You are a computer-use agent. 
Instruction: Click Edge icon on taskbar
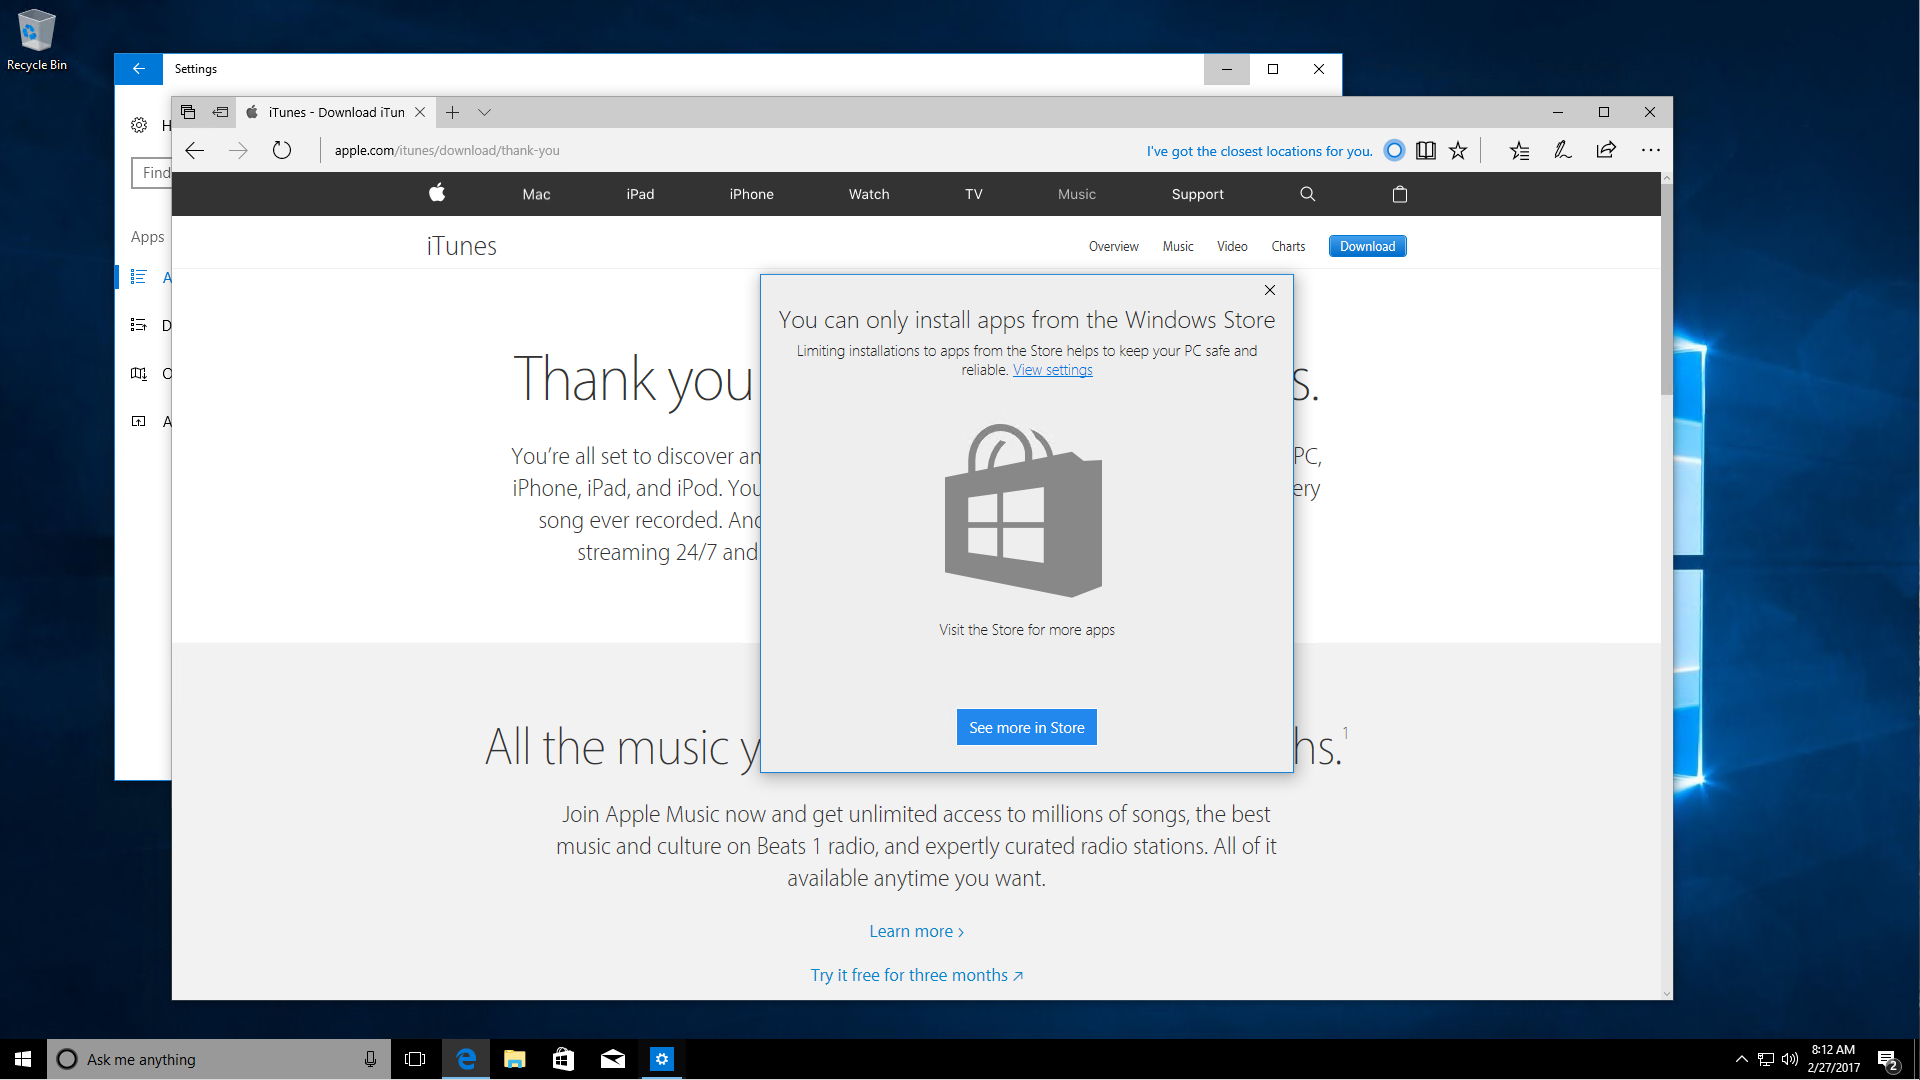coord(466,1059)
